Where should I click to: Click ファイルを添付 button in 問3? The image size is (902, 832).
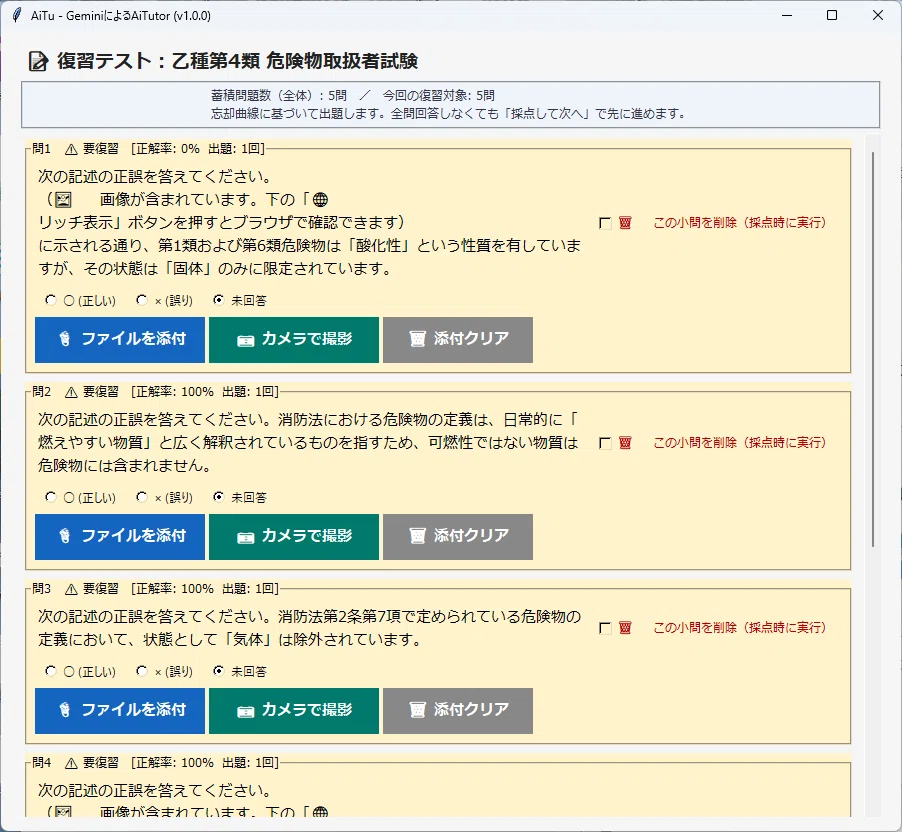click(x=120, y=711)
